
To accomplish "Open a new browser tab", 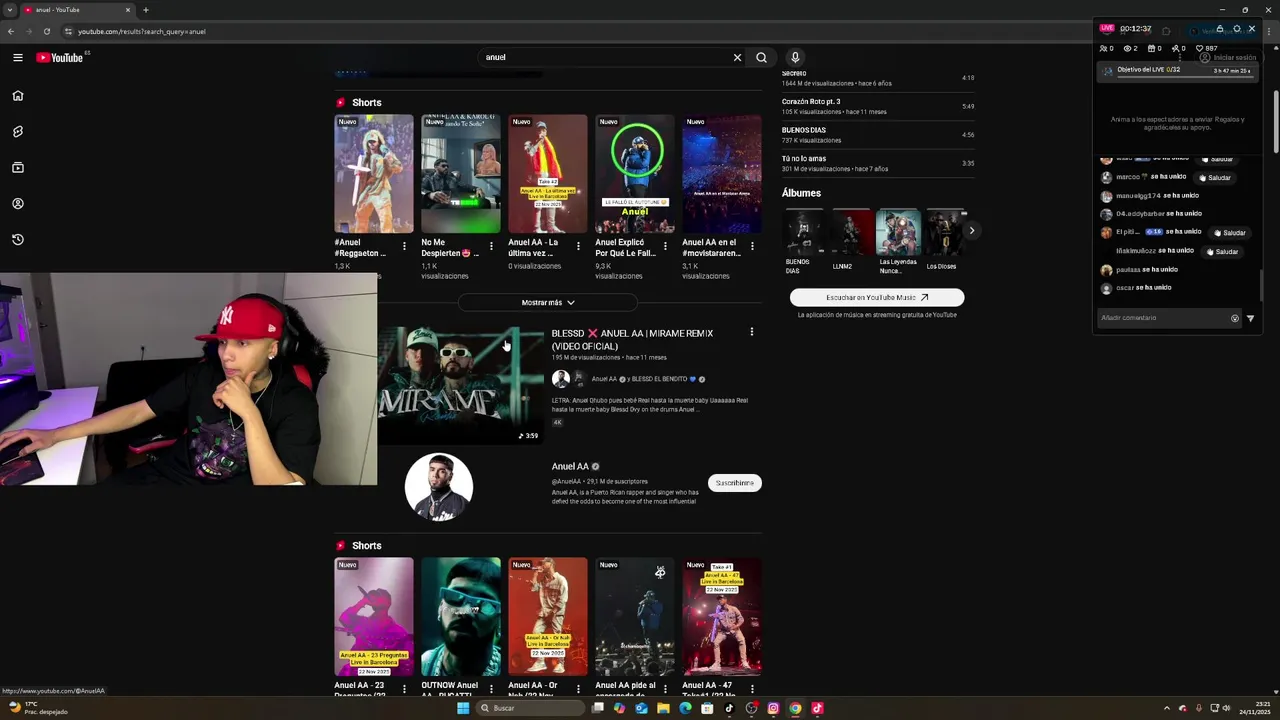I will (x=146, y=10).
